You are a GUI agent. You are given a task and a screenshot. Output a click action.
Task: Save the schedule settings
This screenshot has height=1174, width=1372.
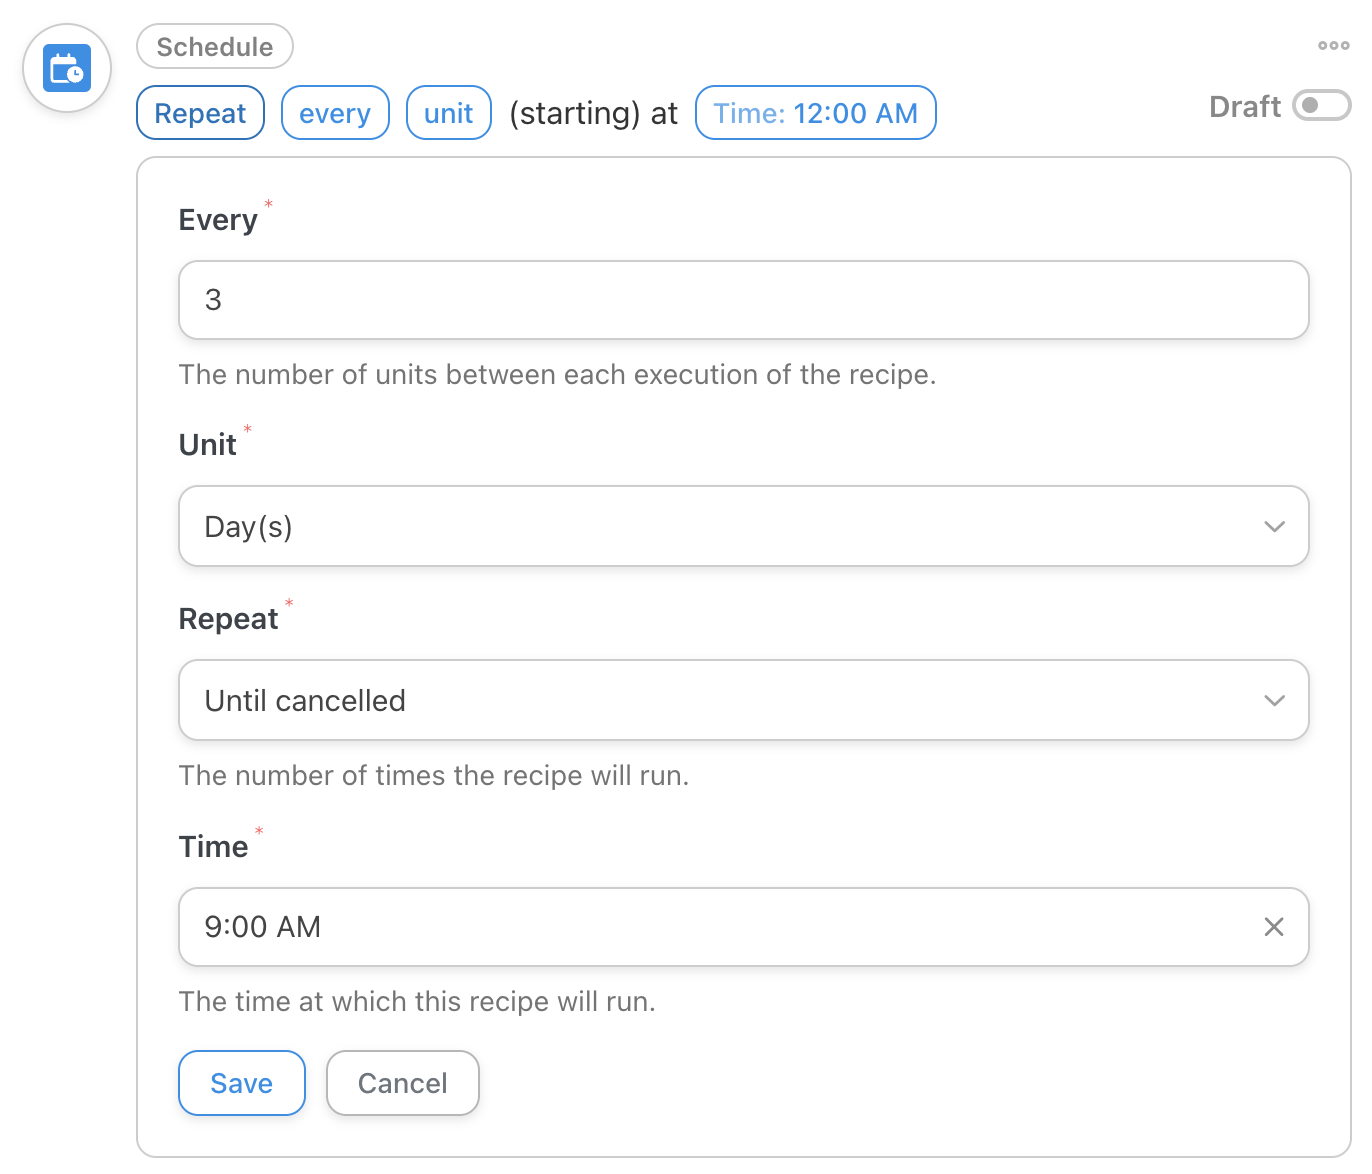click(241, 1083)
